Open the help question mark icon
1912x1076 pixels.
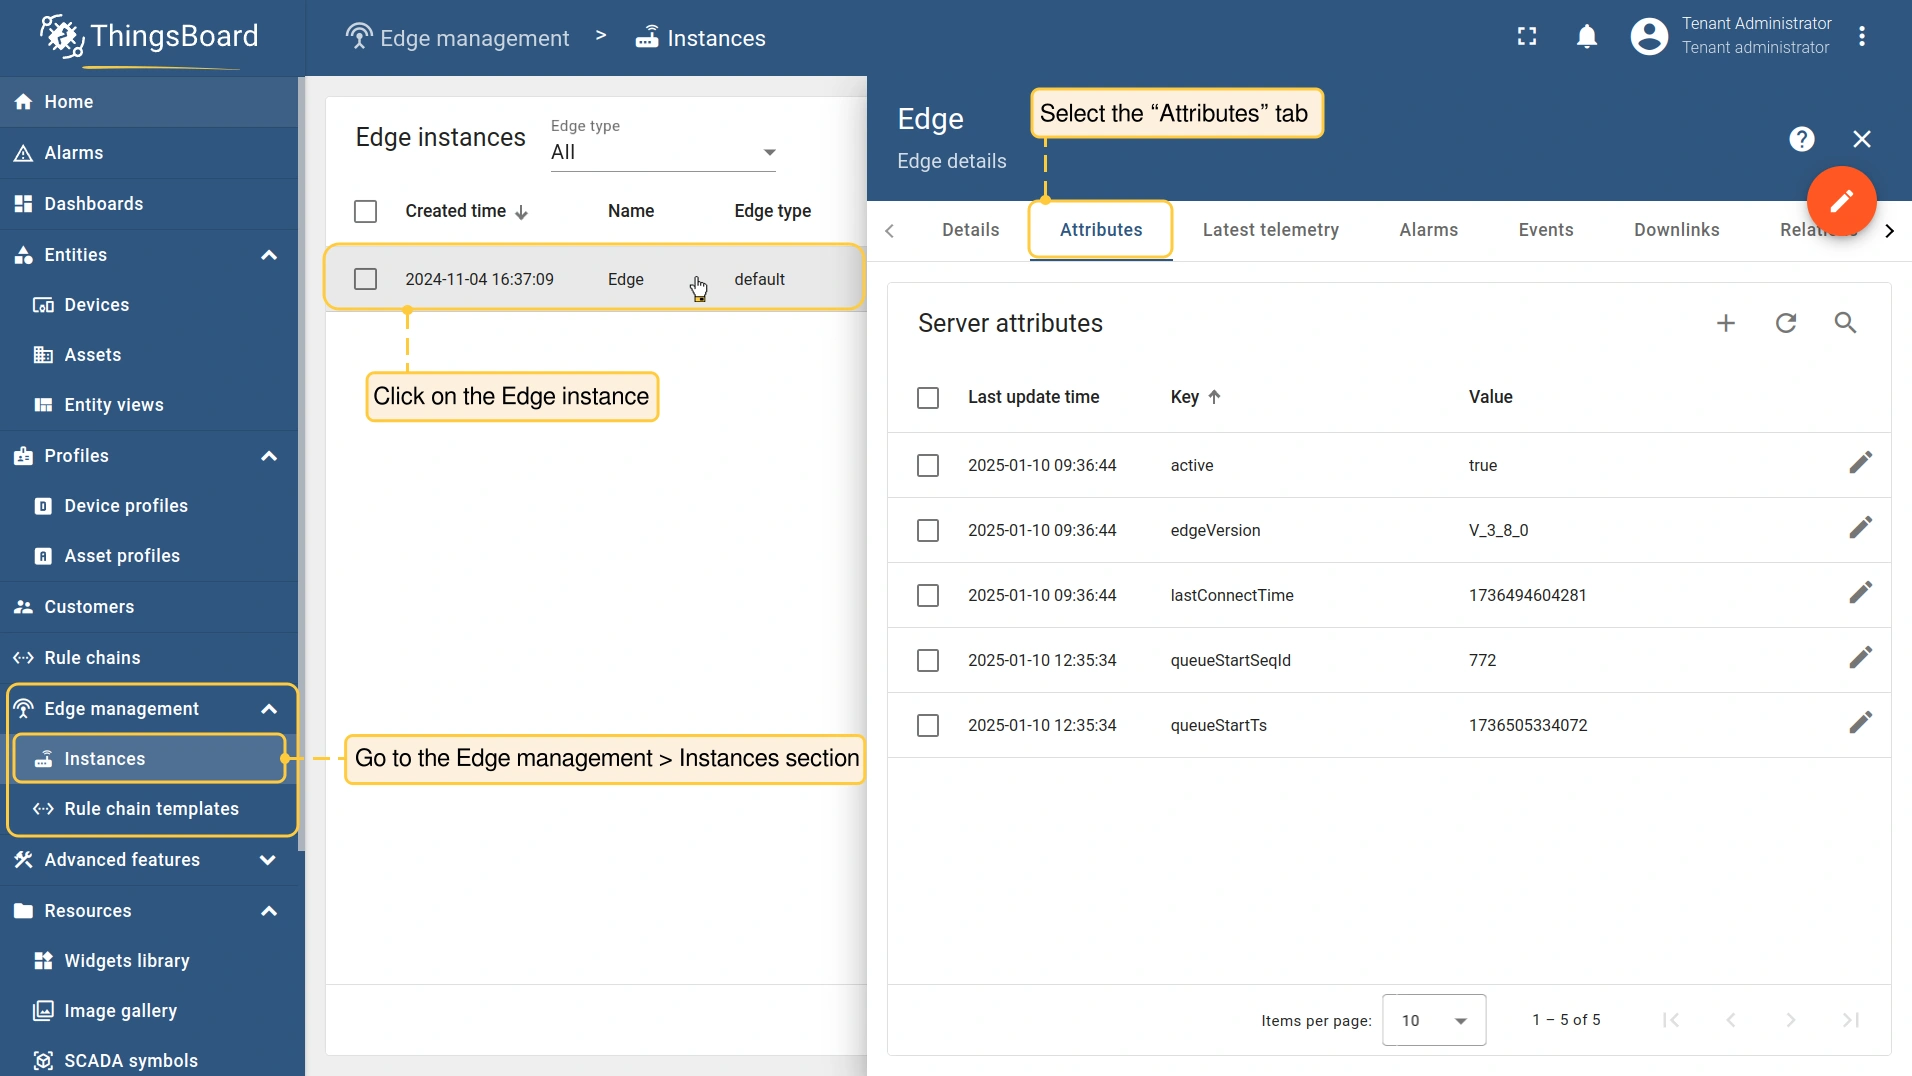coord(1801,139)
